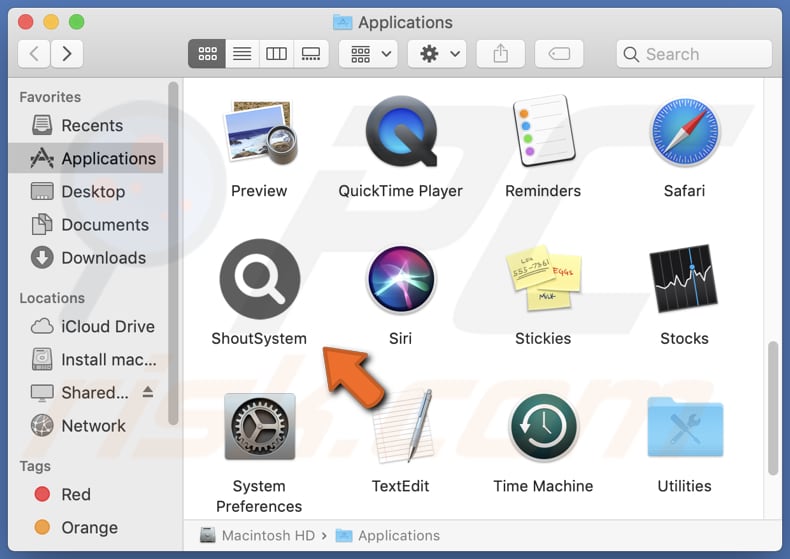Click Macintosh HD in the path bar
The width and height of the screenshot is (790, 559).
[x=258, y=535]
